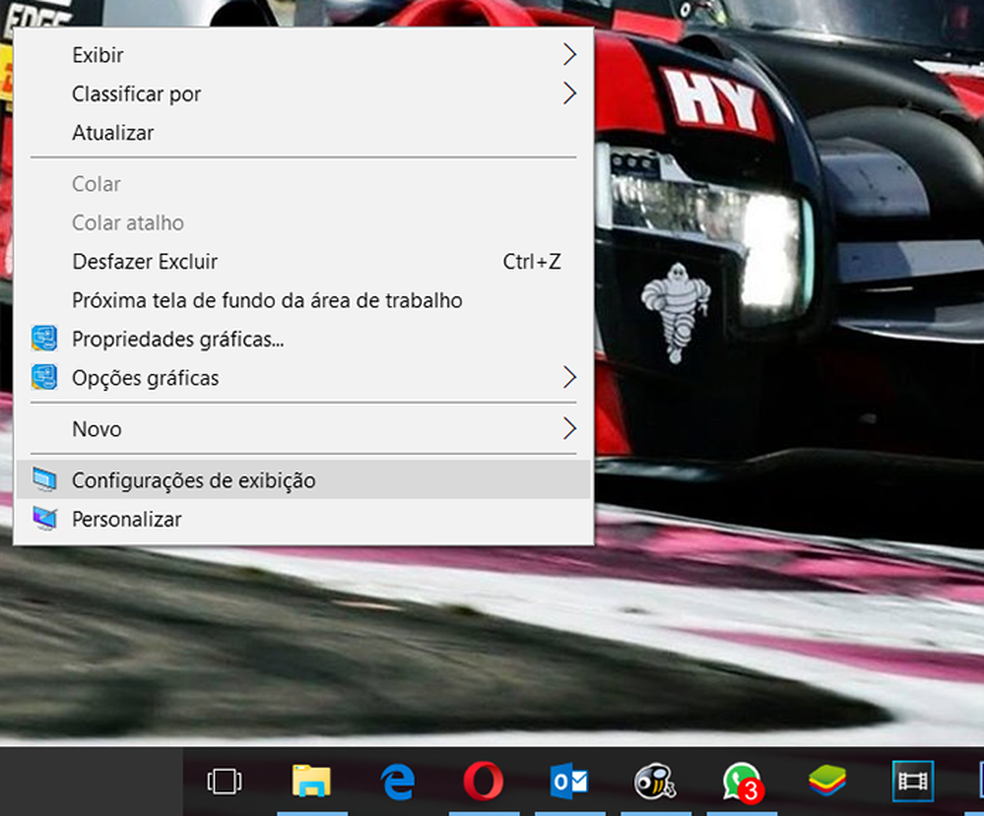The image size is (984, 816).
Task: Open the Novo submenu
Action: (x=304, y=429)
